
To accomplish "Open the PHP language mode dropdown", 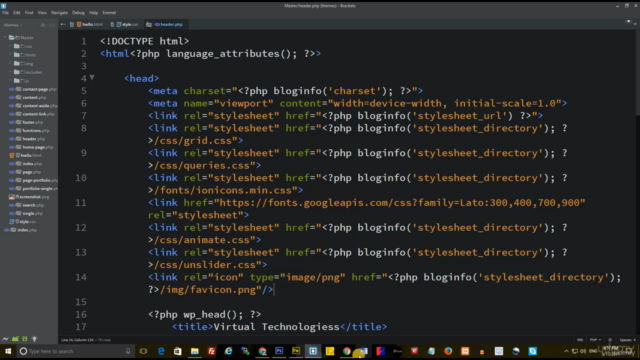I will [596, 340].
